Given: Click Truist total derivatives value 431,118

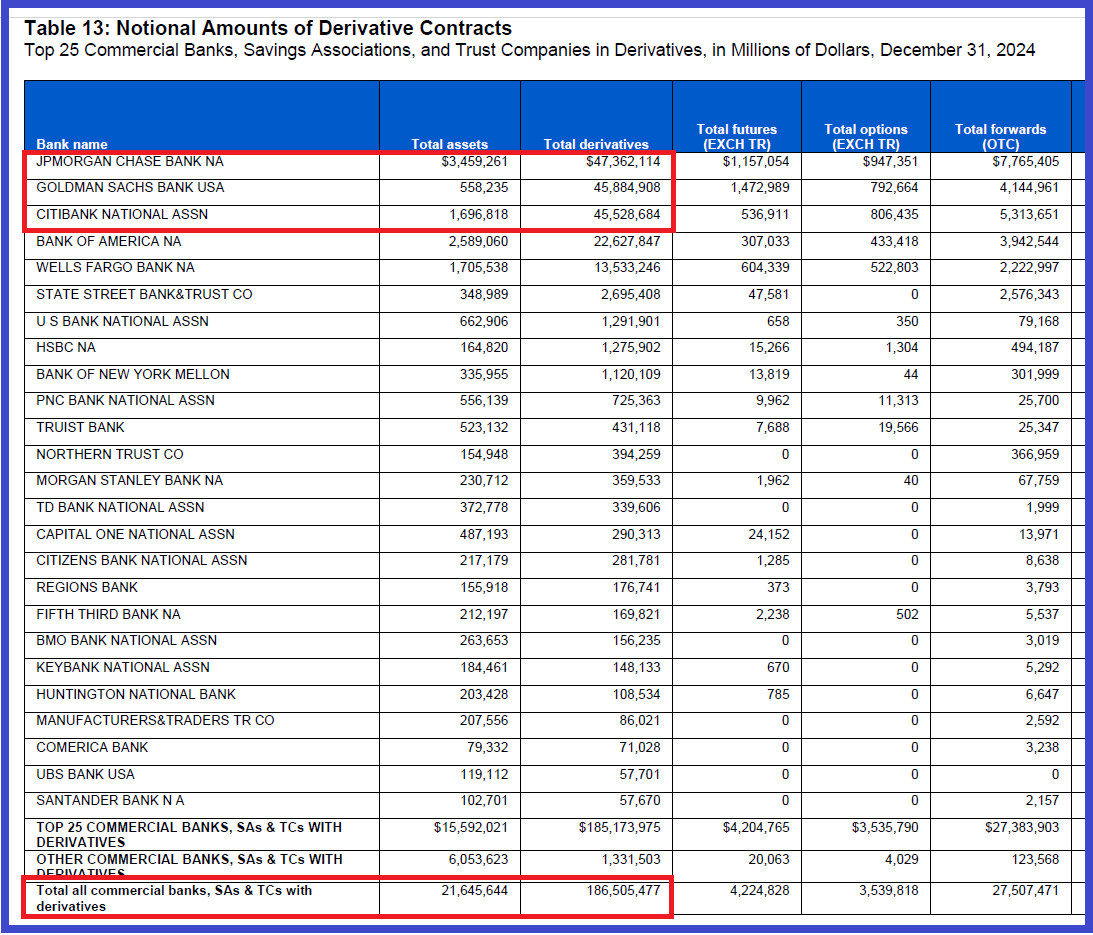Looking at the screenshot, I should 636,427.
